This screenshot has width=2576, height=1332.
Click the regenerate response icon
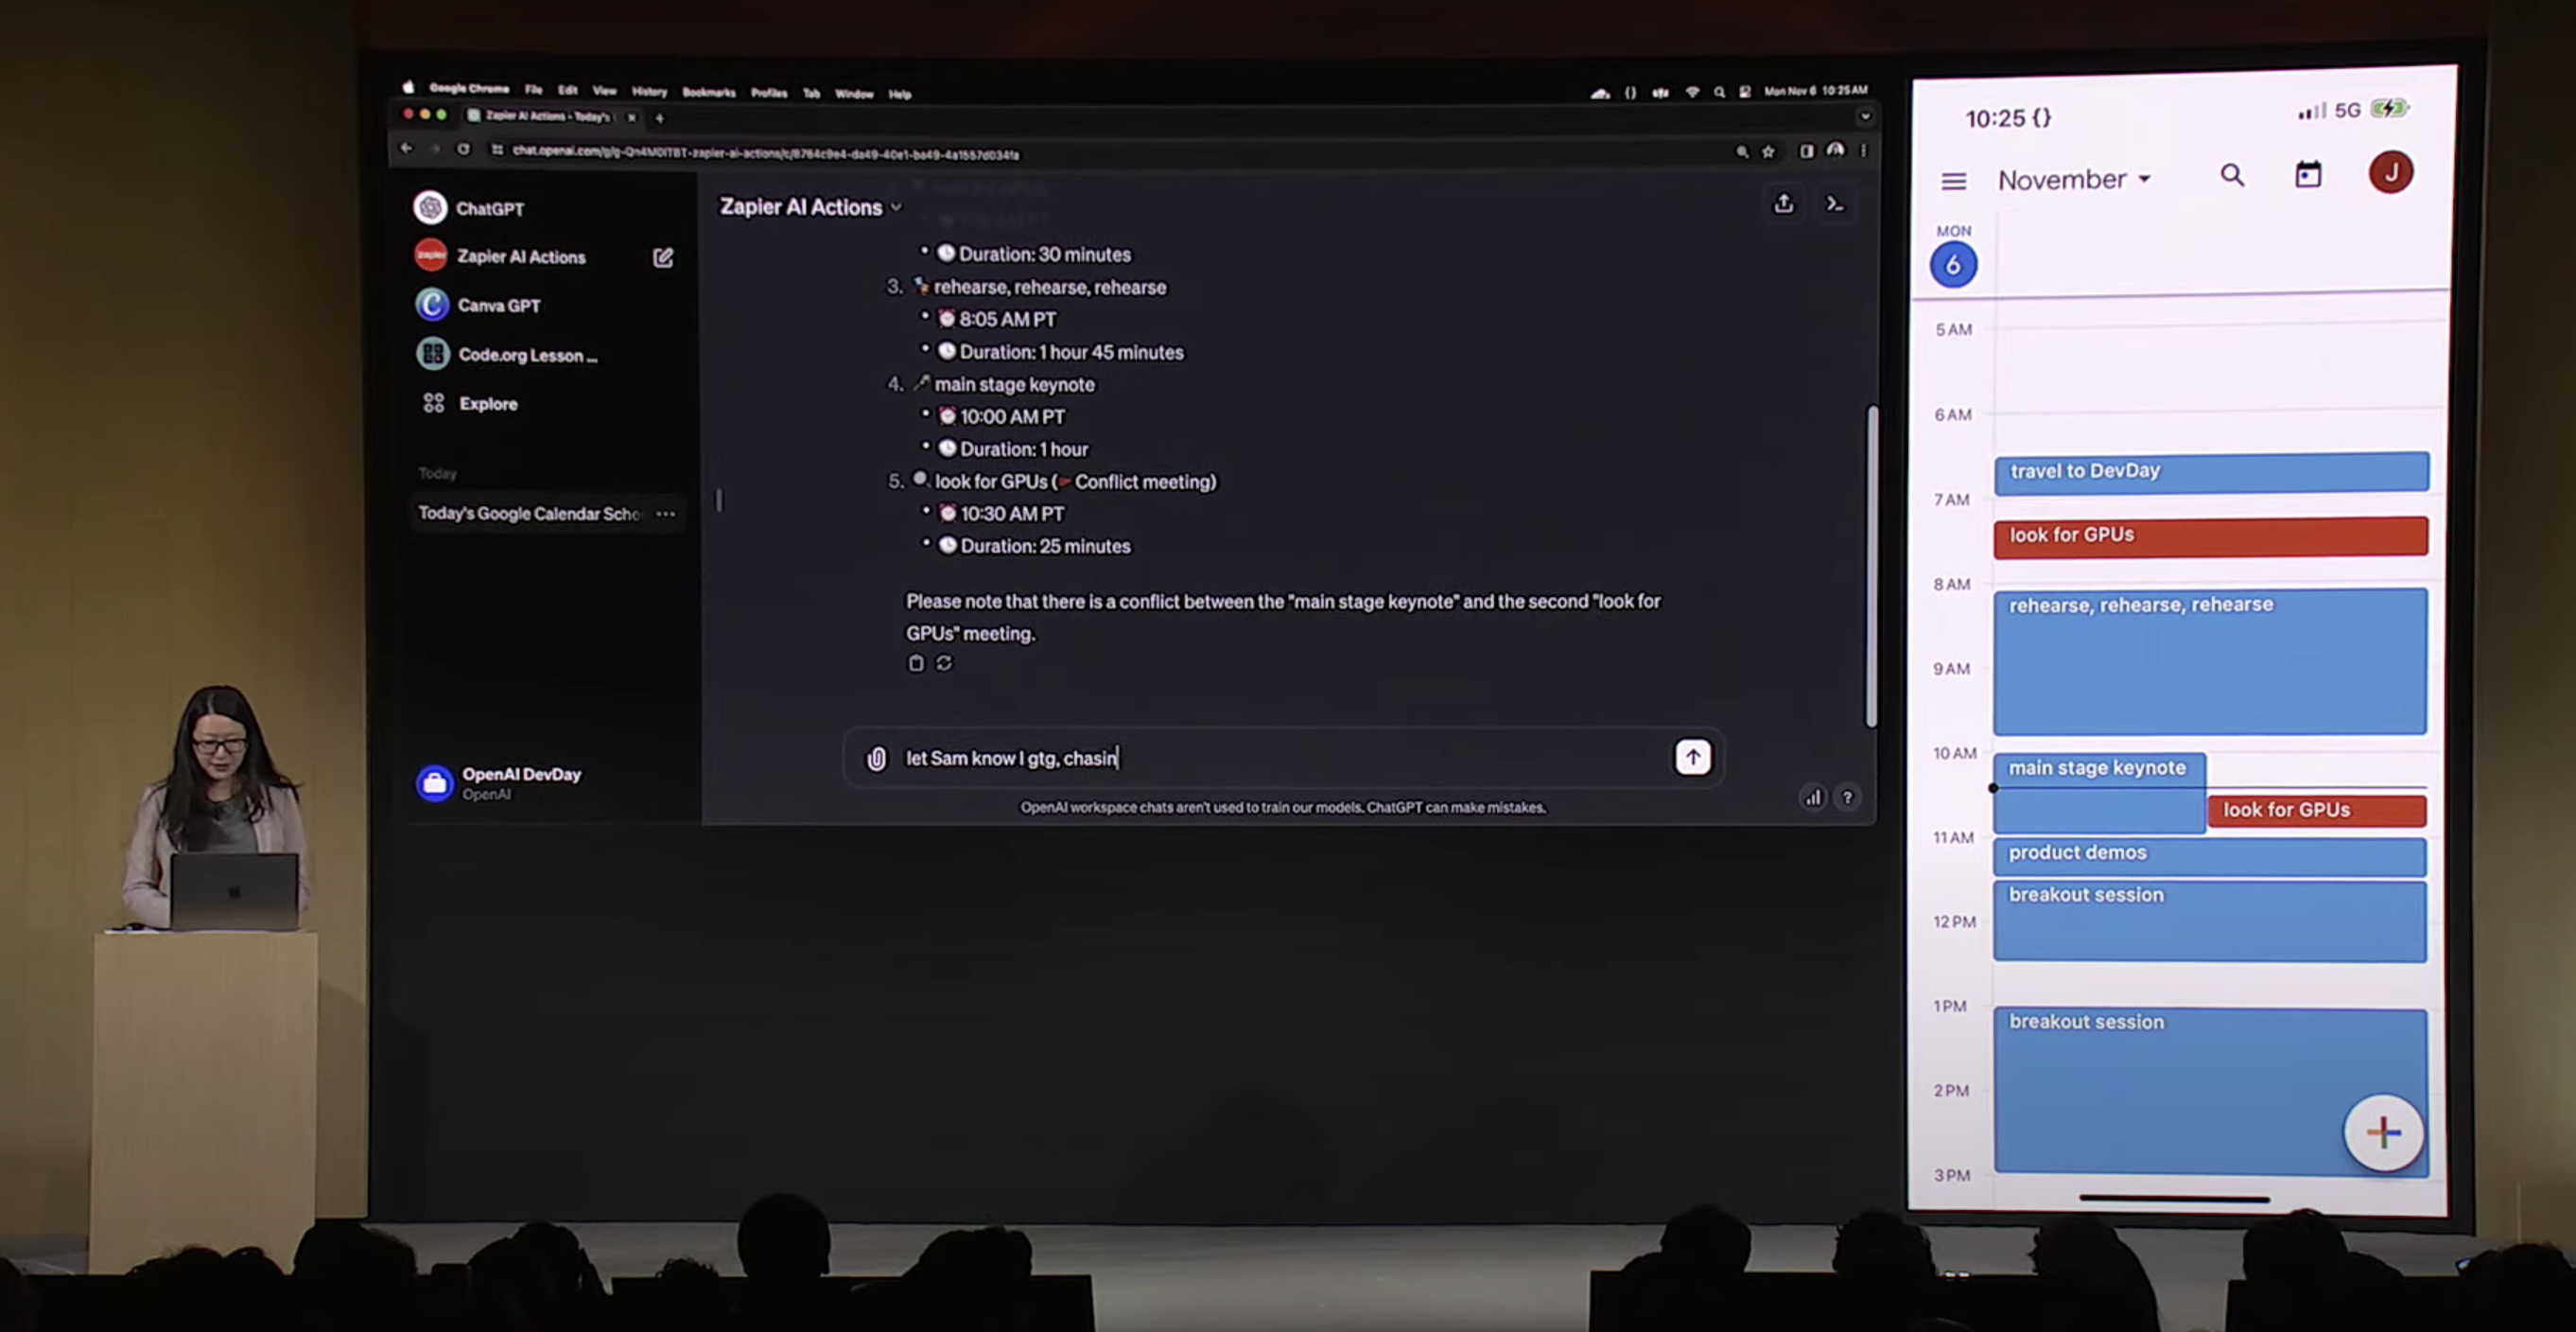tap(944, 663)
